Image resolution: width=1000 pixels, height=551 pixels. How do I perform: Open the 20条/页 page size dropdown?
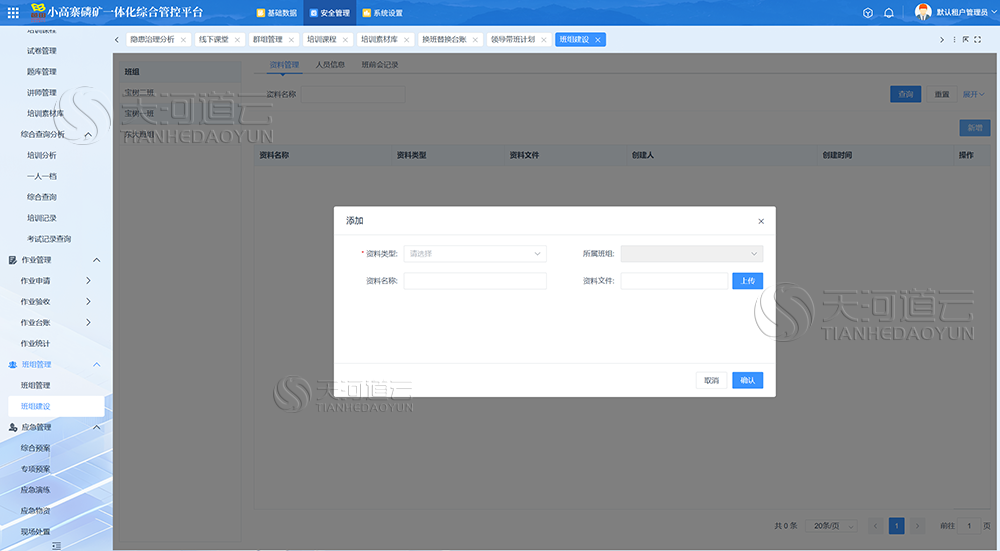point(832,526)
